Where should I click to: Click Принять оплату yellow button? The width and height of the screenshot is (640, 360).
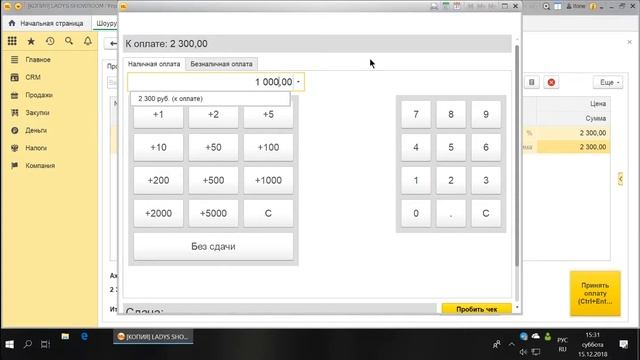pyautogui.click(x=595, y=293)
